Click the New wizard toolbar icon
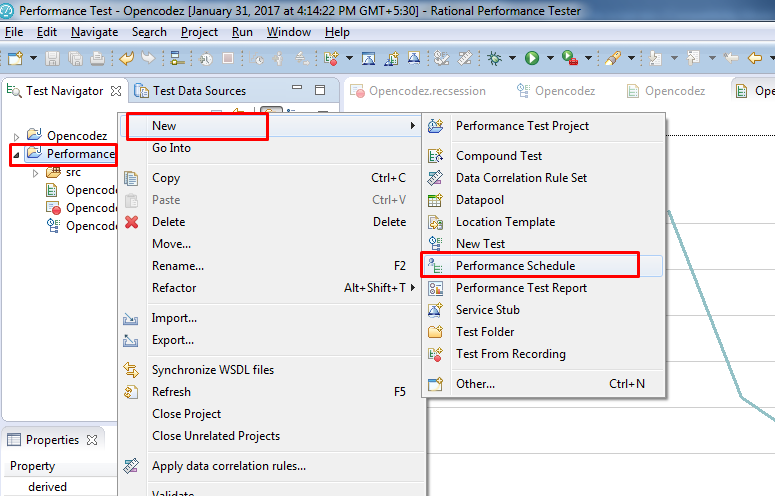This screenshot has width=775, height=496. pyautogui.click(x=15, y=58)
